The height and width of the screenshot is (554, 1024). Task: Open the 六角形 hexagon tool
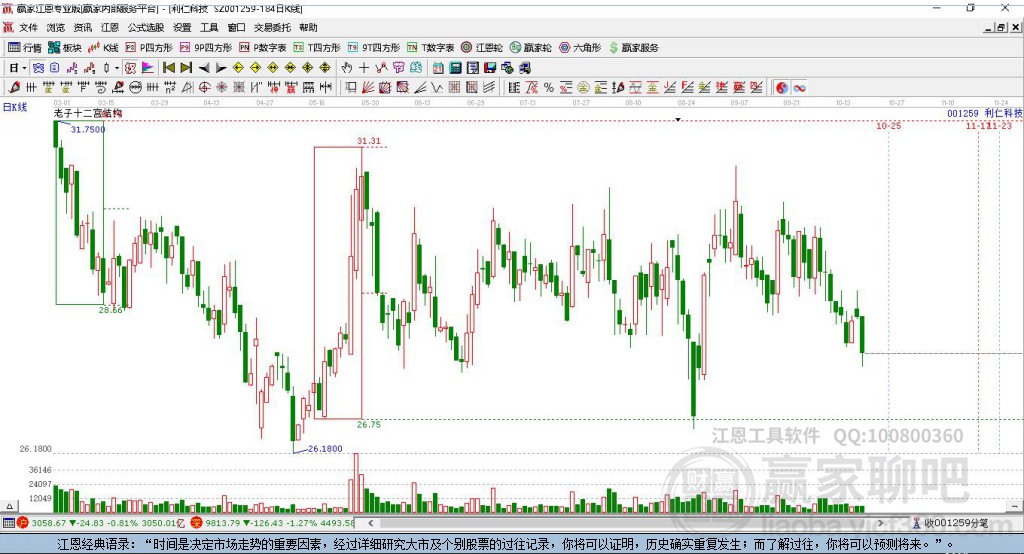coord(580,48)
